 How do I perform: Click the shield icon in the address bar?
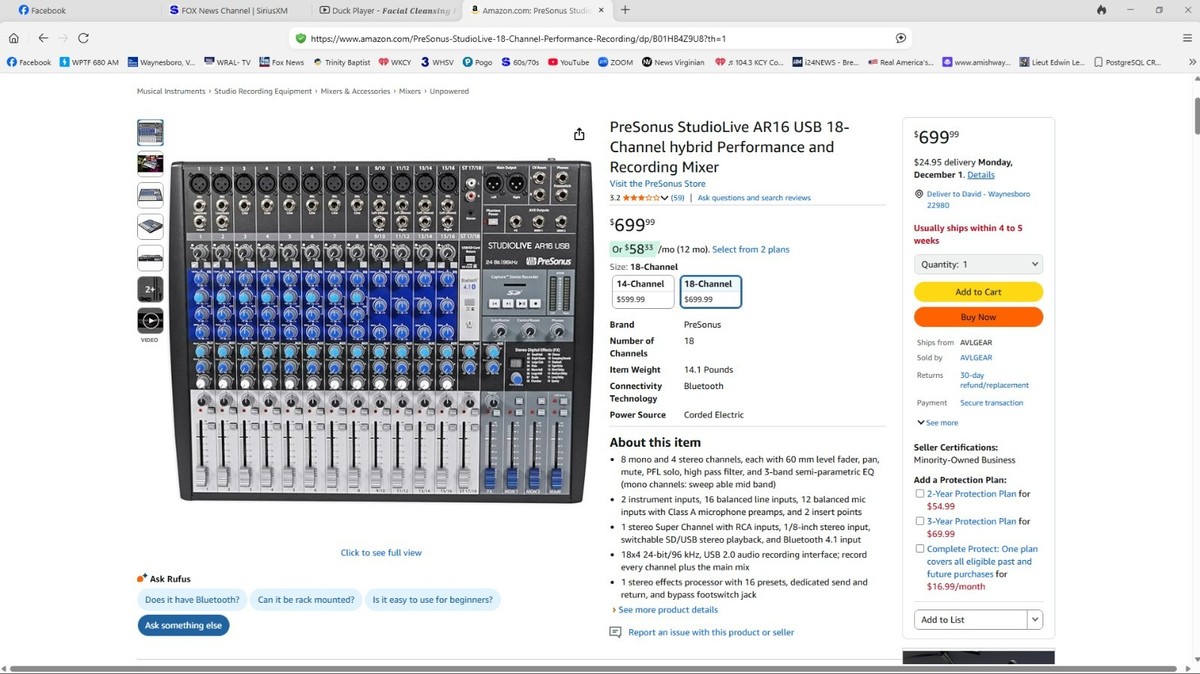[x=300, y=38]
